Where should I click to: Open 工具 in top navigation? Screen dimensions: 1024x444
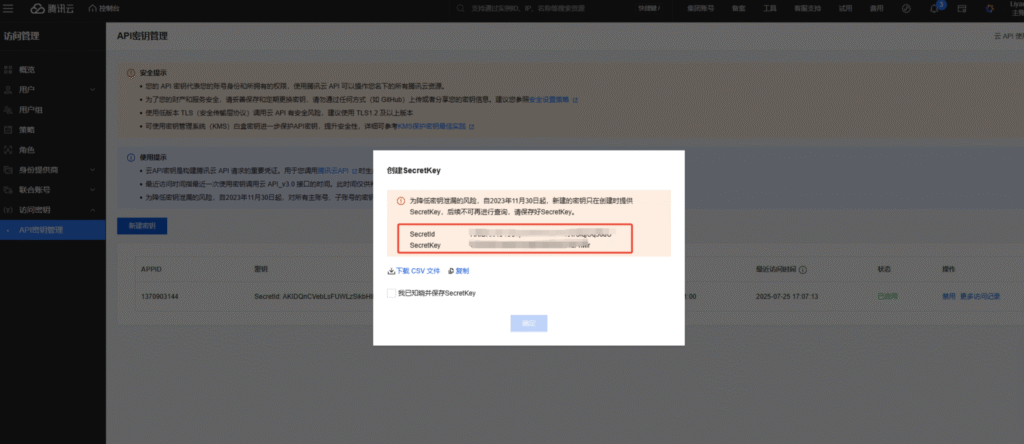tap(770, 8)
